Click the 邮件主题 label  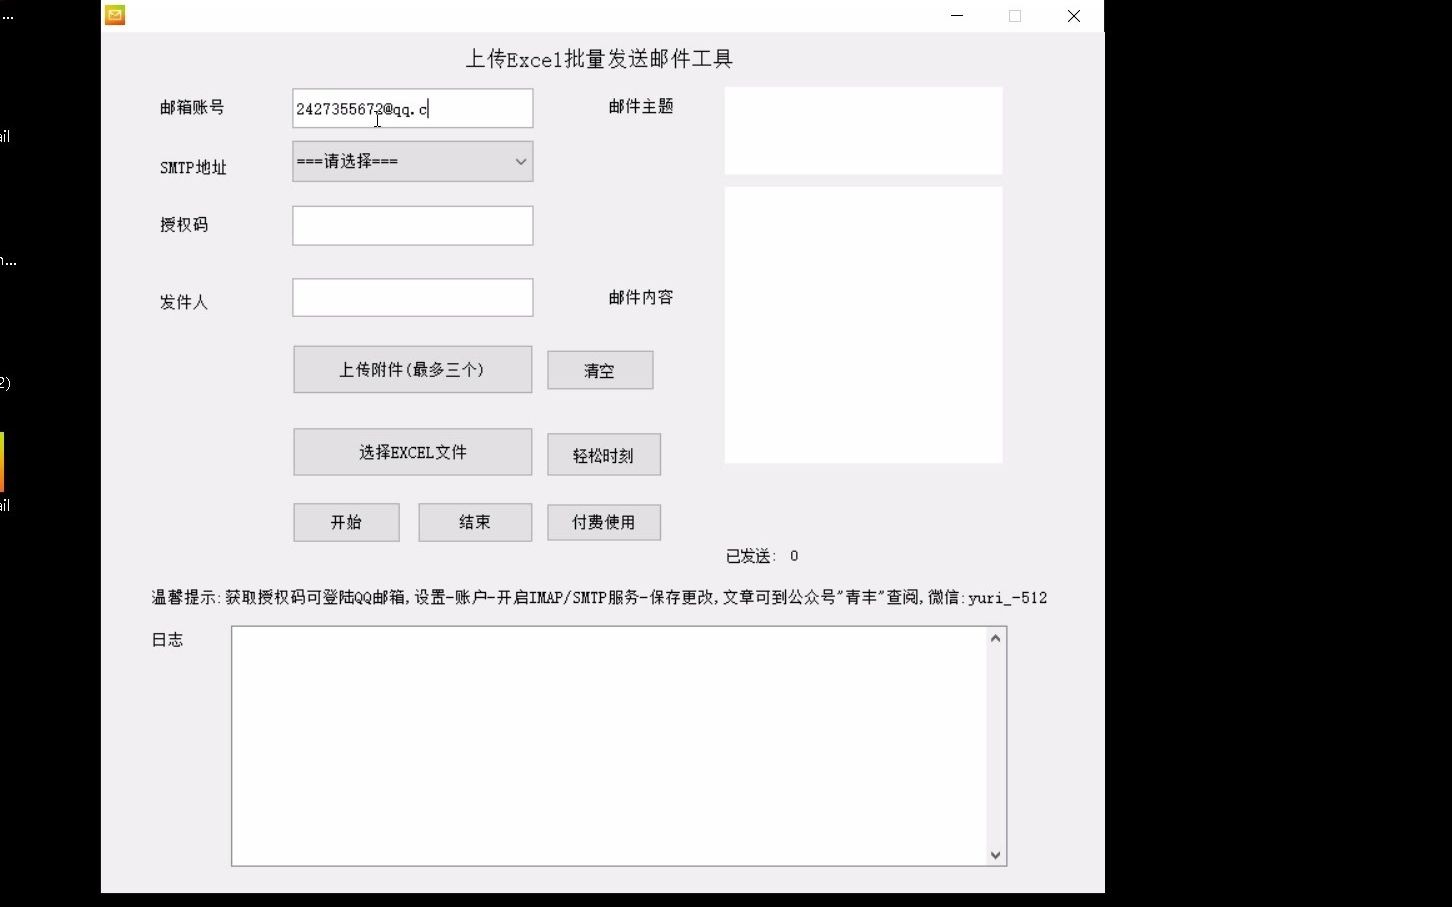[x=641, y=106]
